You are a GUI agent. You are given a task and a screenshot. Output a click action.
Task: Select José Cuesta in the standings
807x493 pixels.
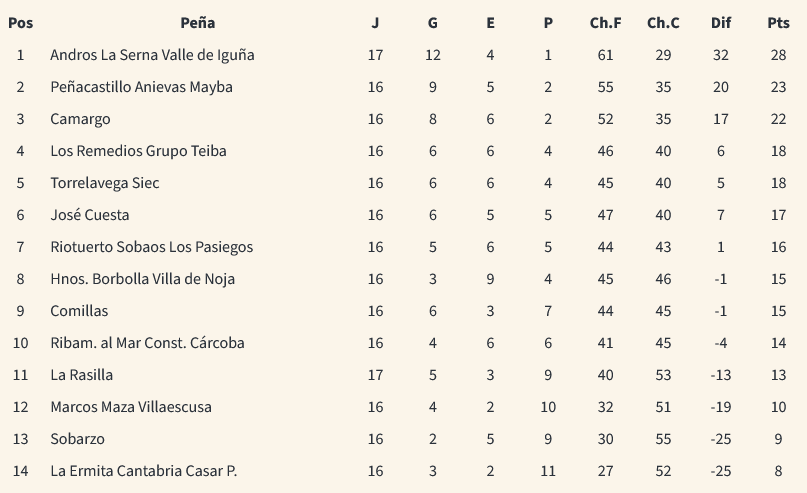90,215
